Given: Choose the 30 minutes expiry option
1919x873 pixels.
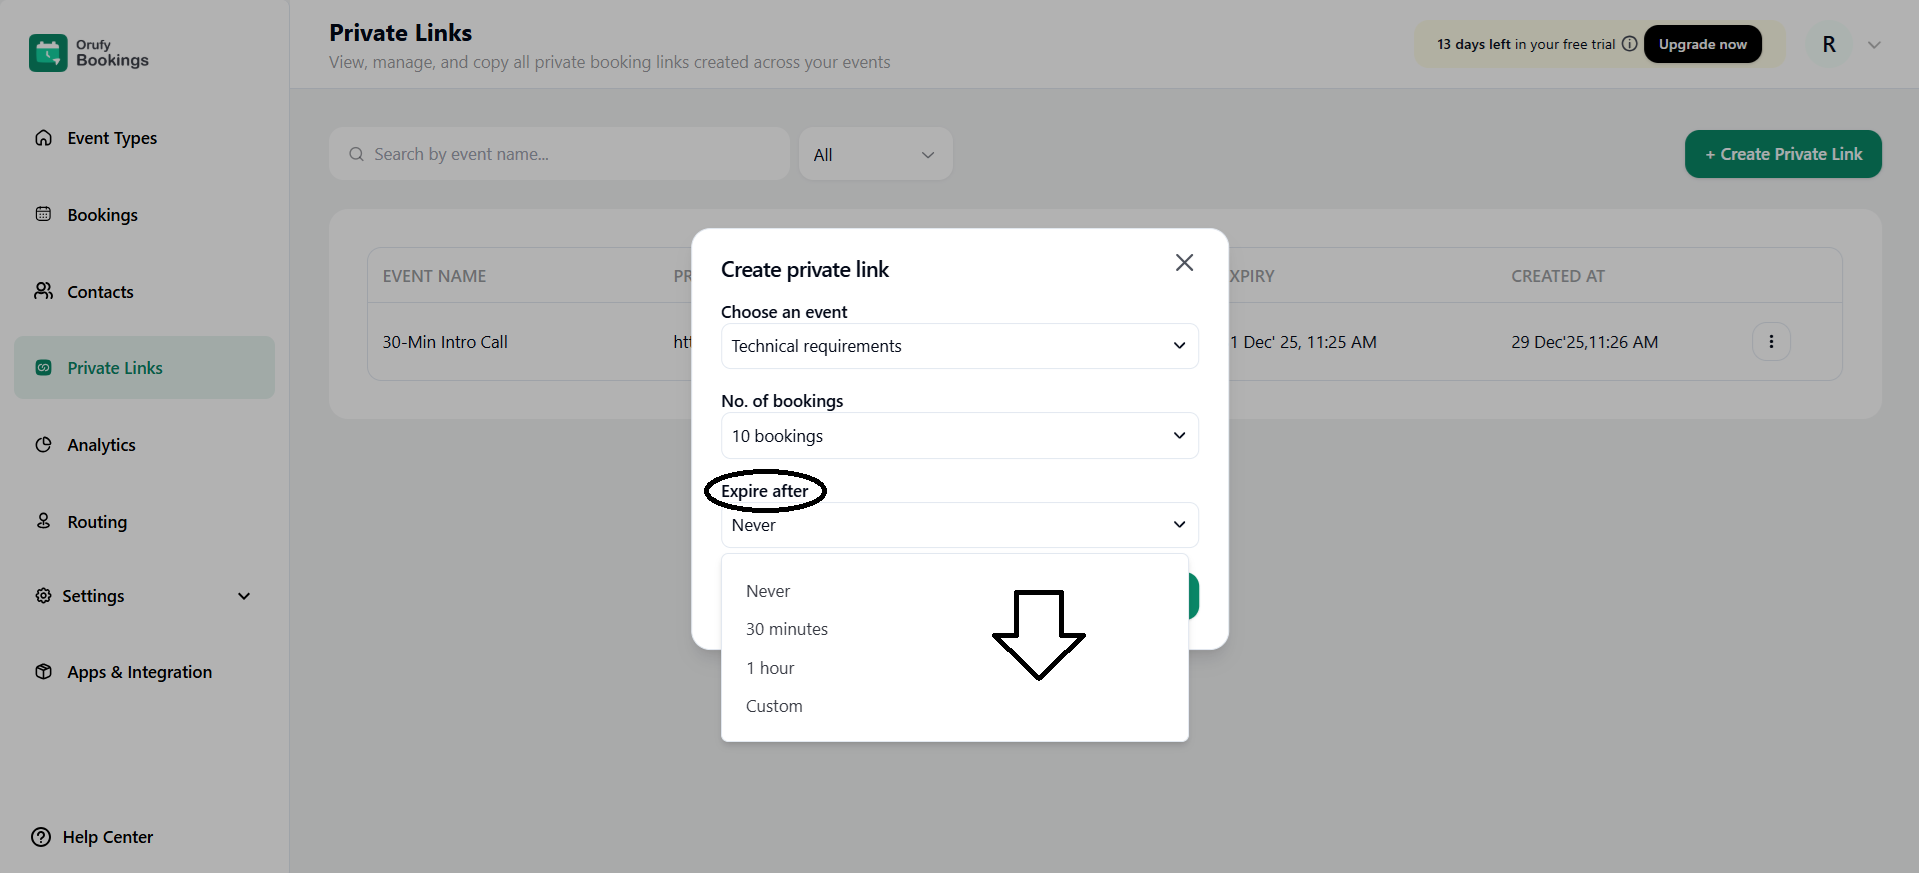Looking at the screenshot, I should point(787,628).
